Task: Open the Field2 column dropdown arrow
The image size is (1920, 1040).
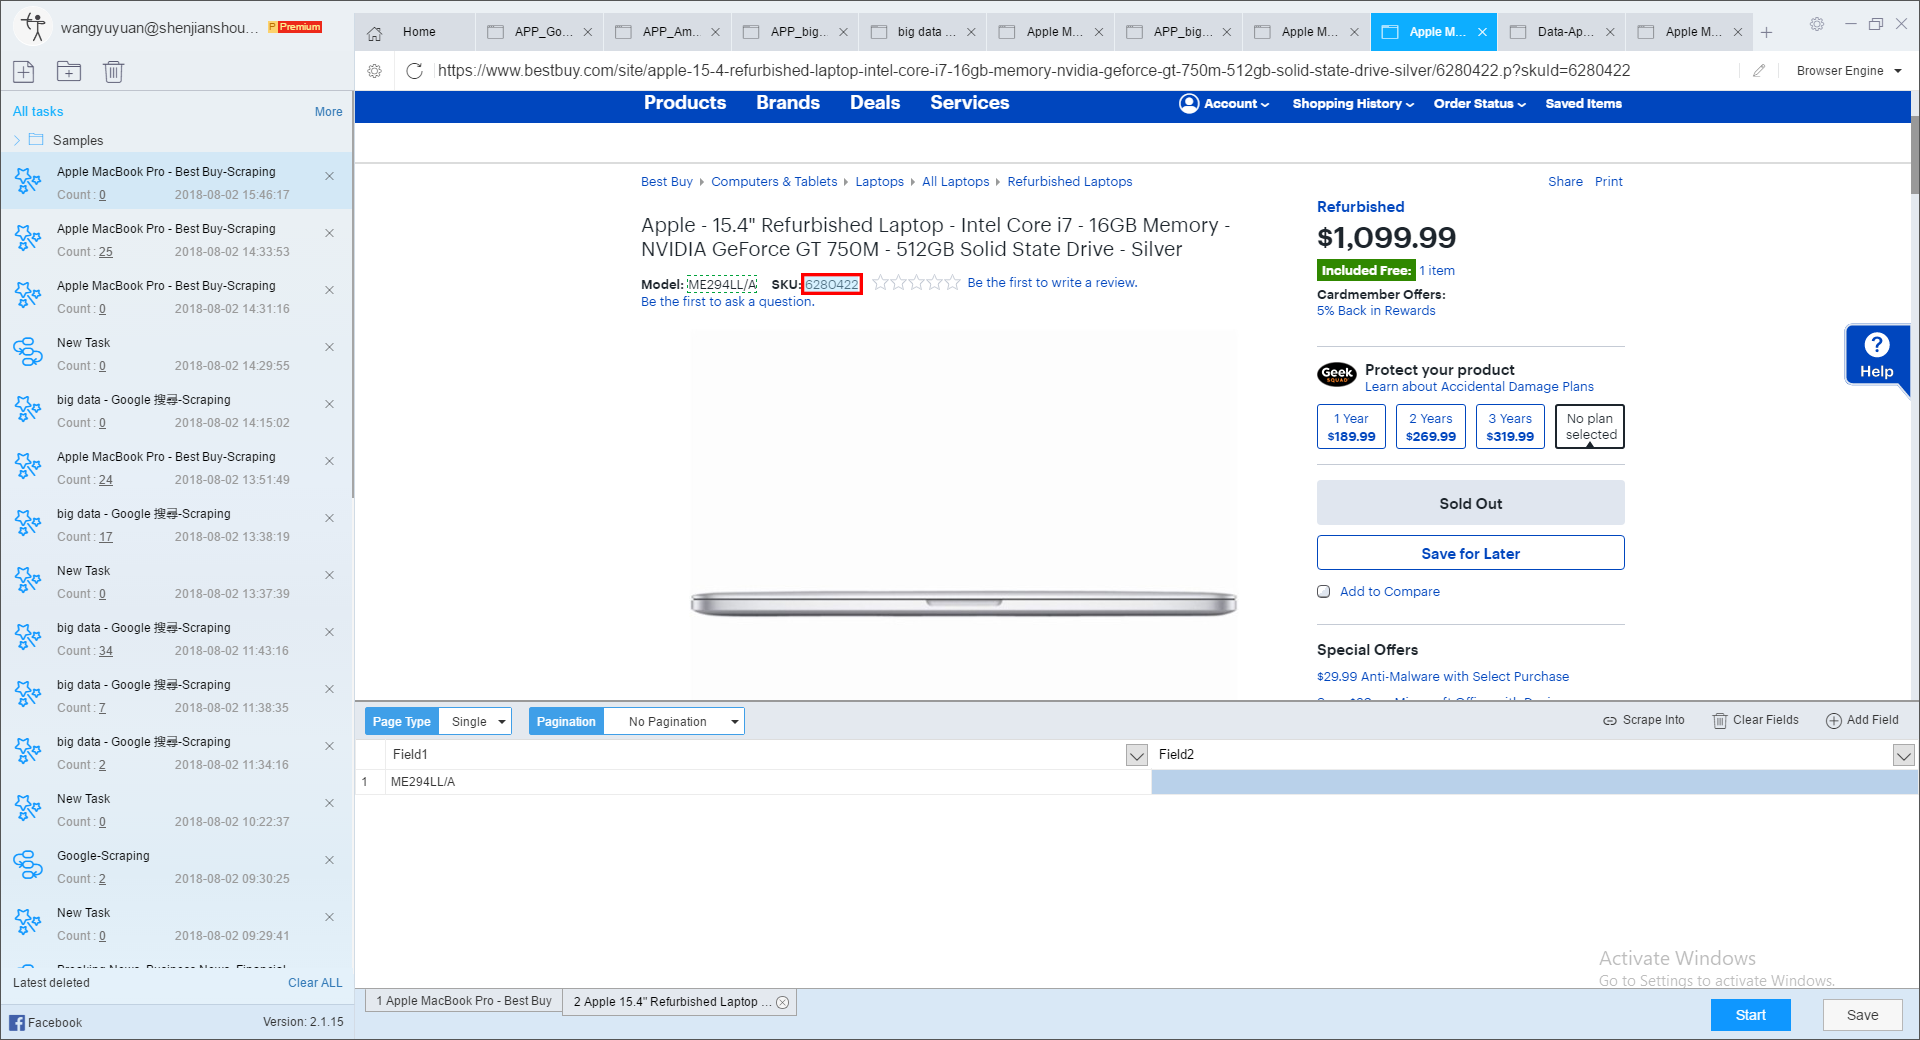Action: coord(1904,755)
